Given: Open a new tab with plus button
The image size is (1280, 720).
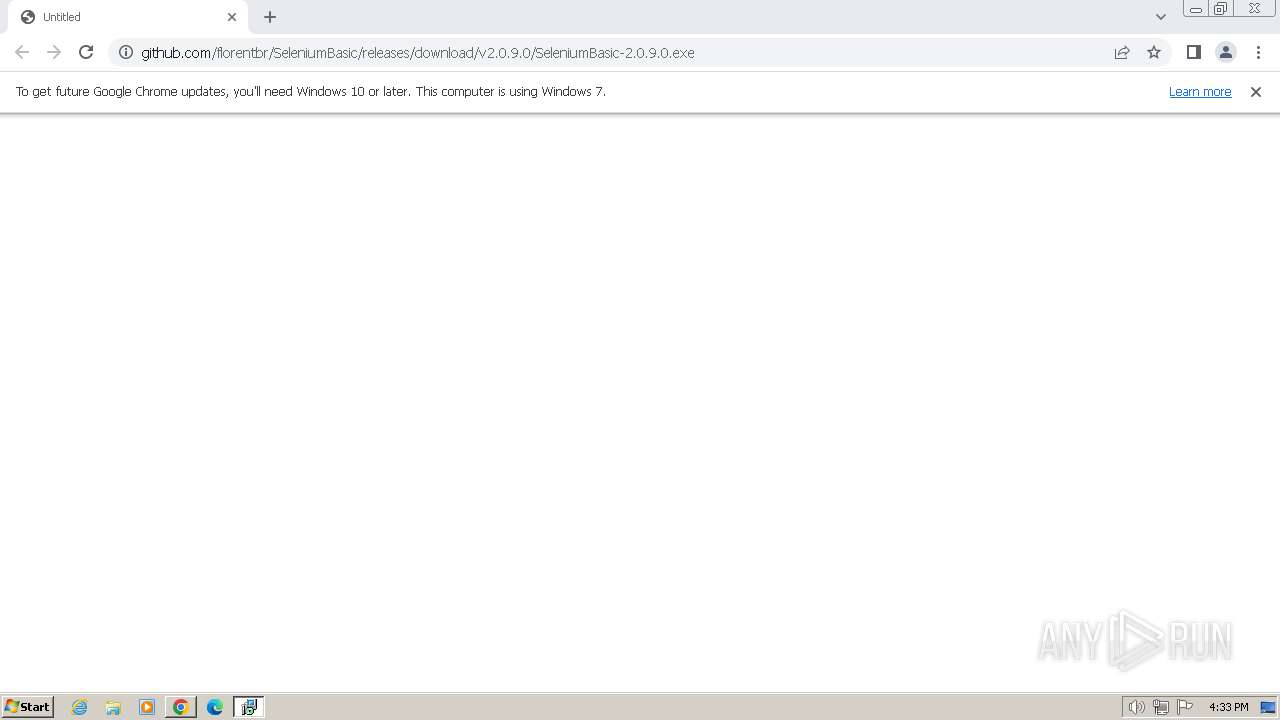Looking at the screenshot, I should [270, 17].
